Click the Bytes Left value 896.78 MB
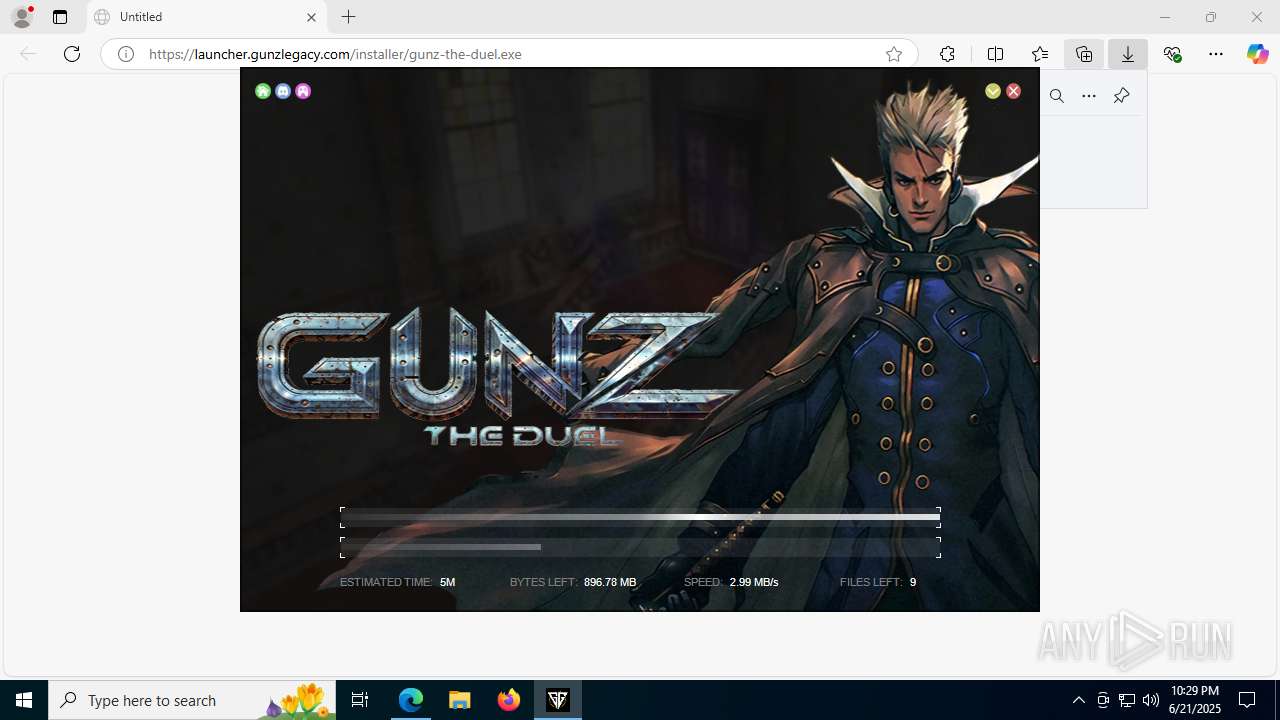The width and height of the screenshot is (1280, 720). (x=610, y=582)
